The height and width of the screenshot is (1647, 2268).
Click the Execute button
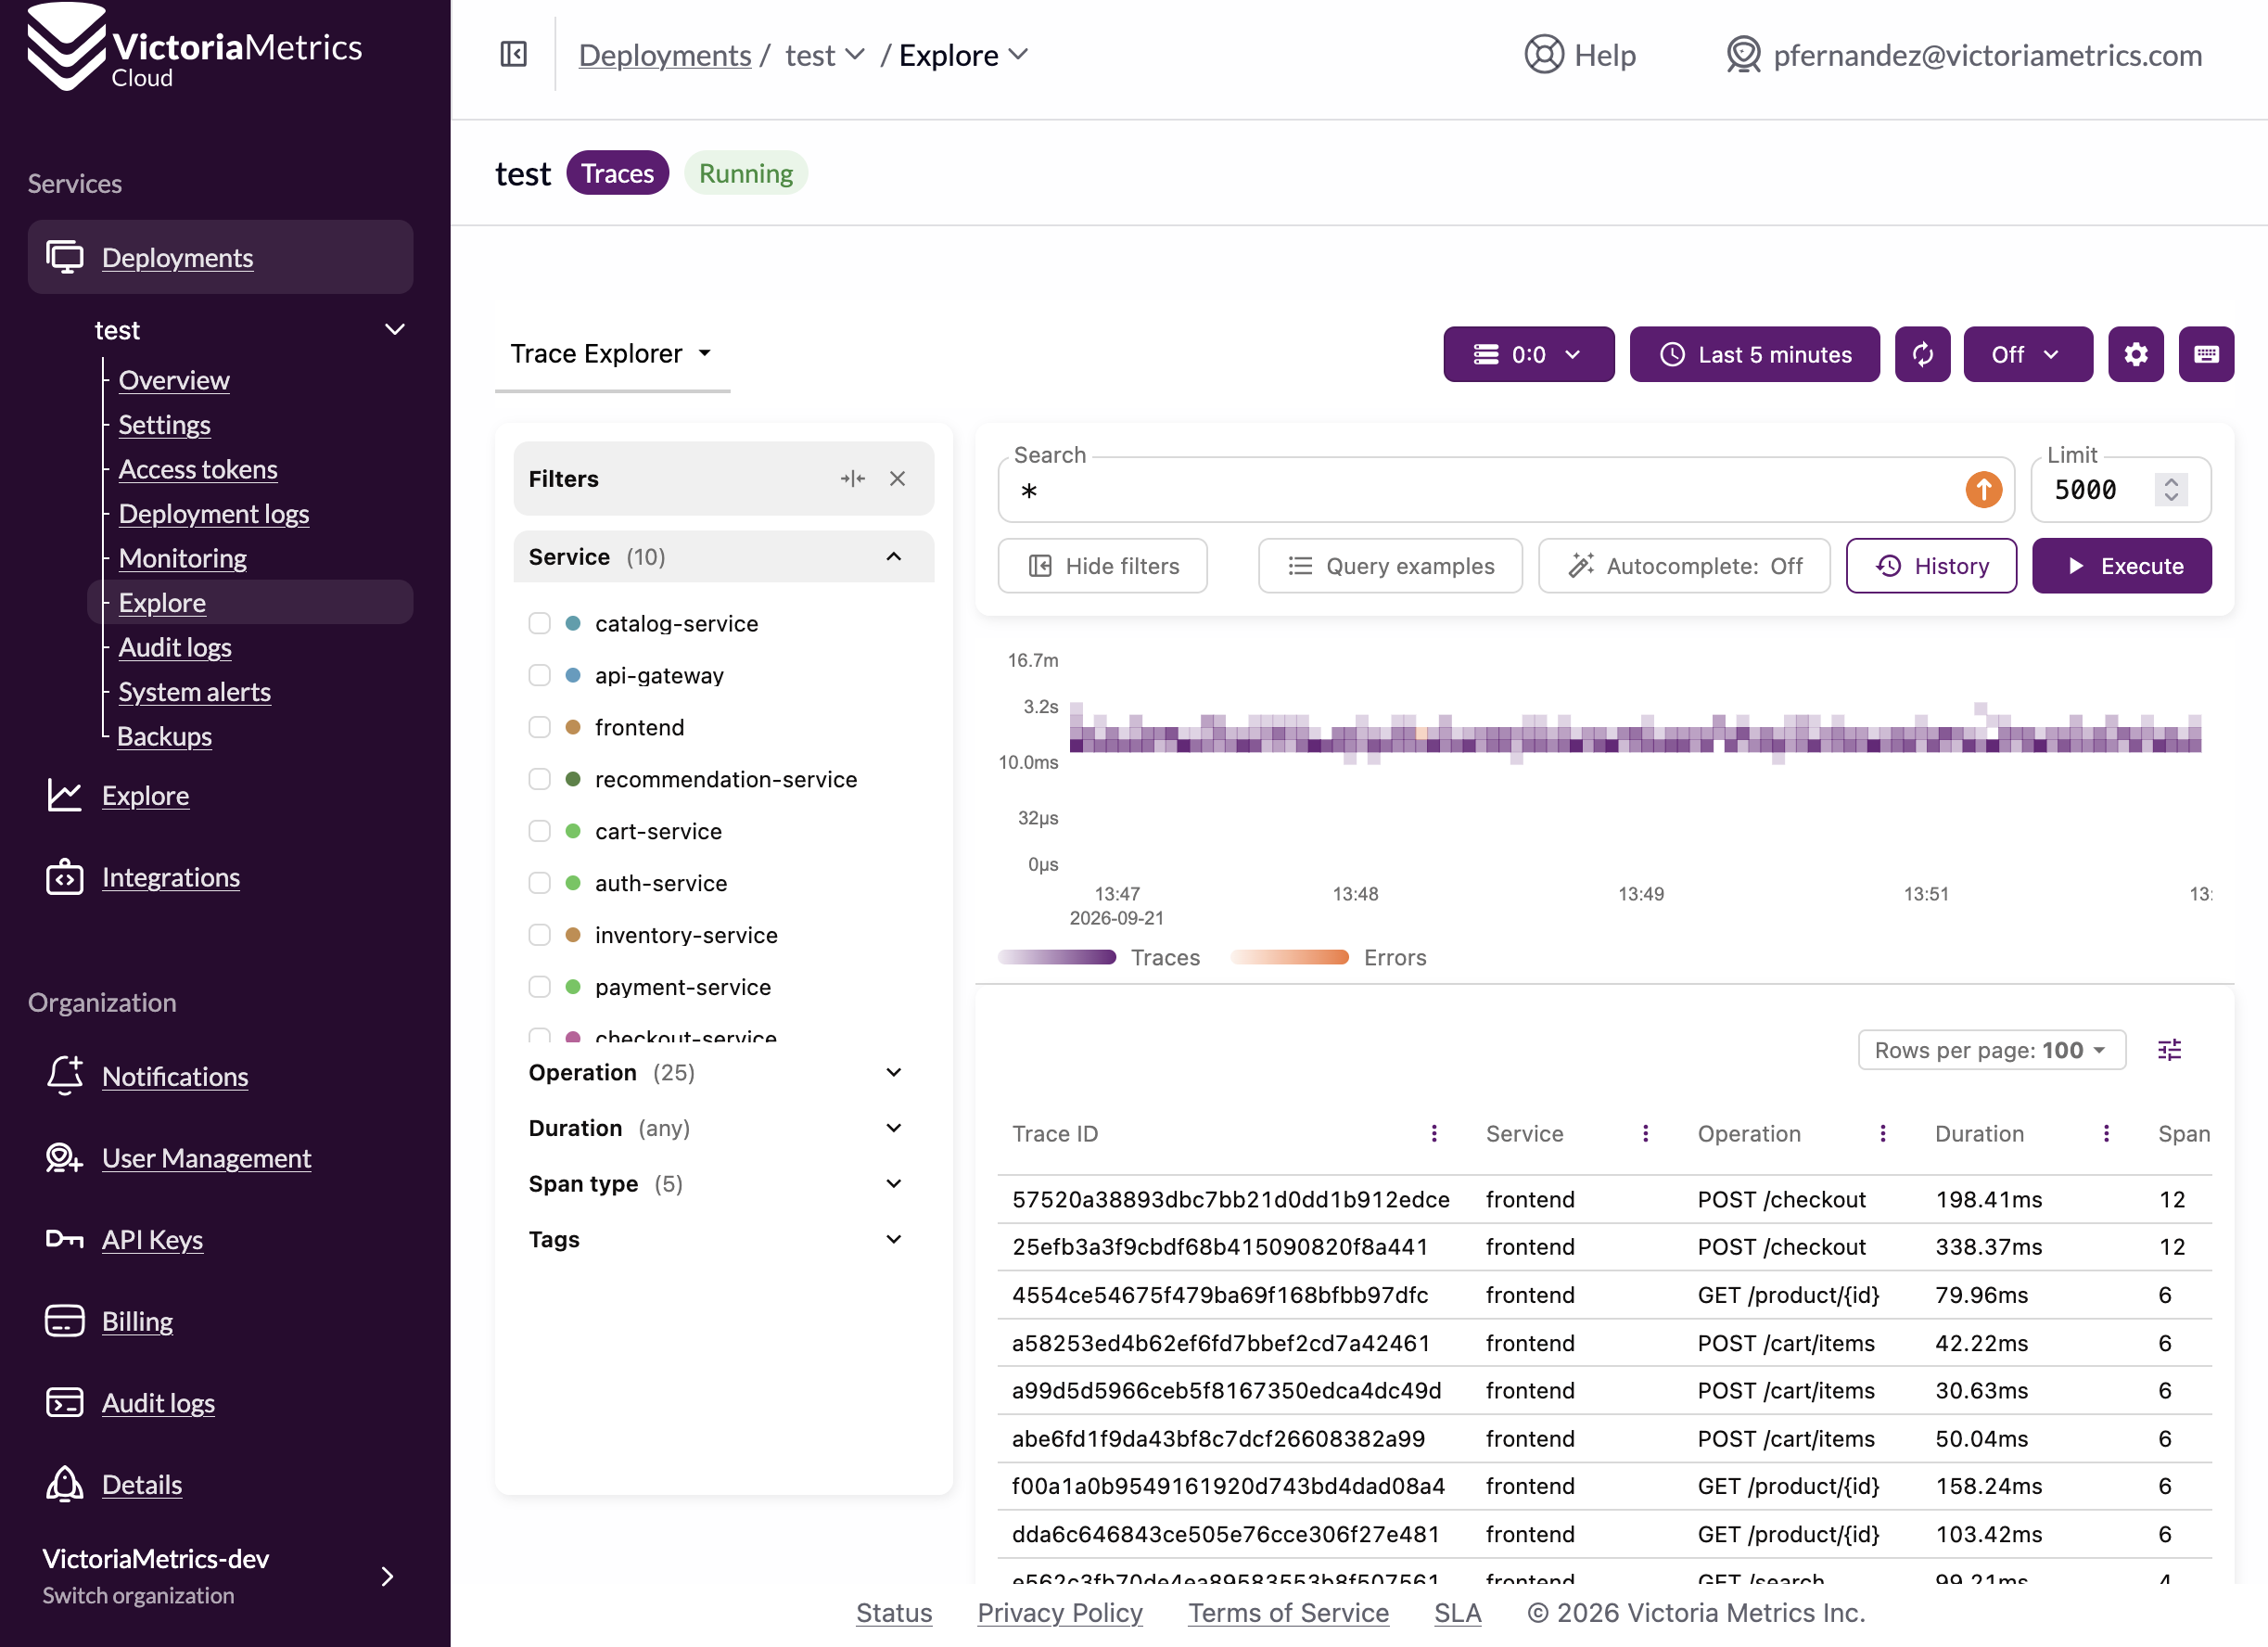point(2121,566)
